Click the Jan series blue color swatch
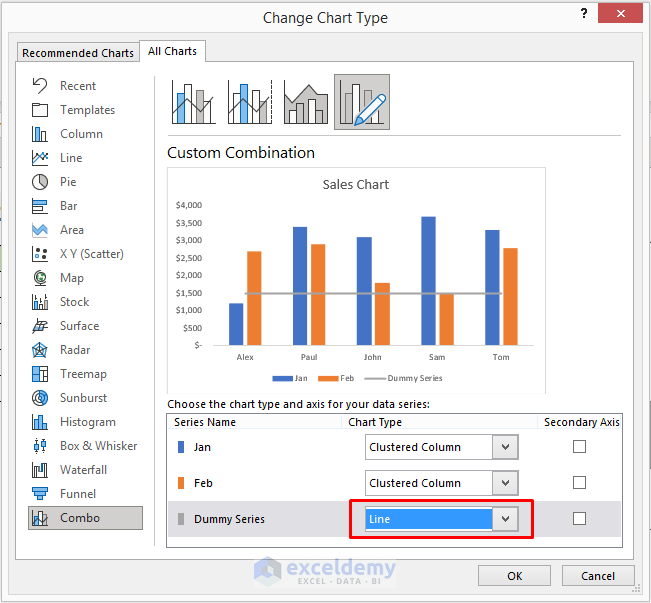 181,447
